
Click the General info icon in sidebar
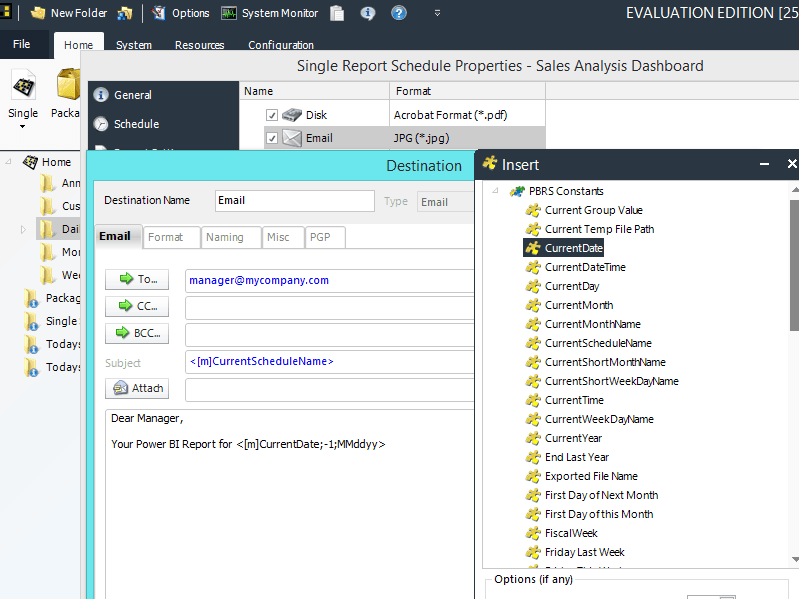point(101,95)
